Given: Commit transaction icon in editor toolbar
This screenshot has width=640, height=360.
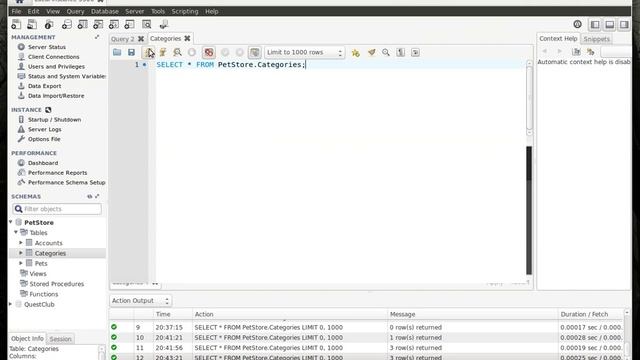Looking at the screenshot, I should click(225, 52).
